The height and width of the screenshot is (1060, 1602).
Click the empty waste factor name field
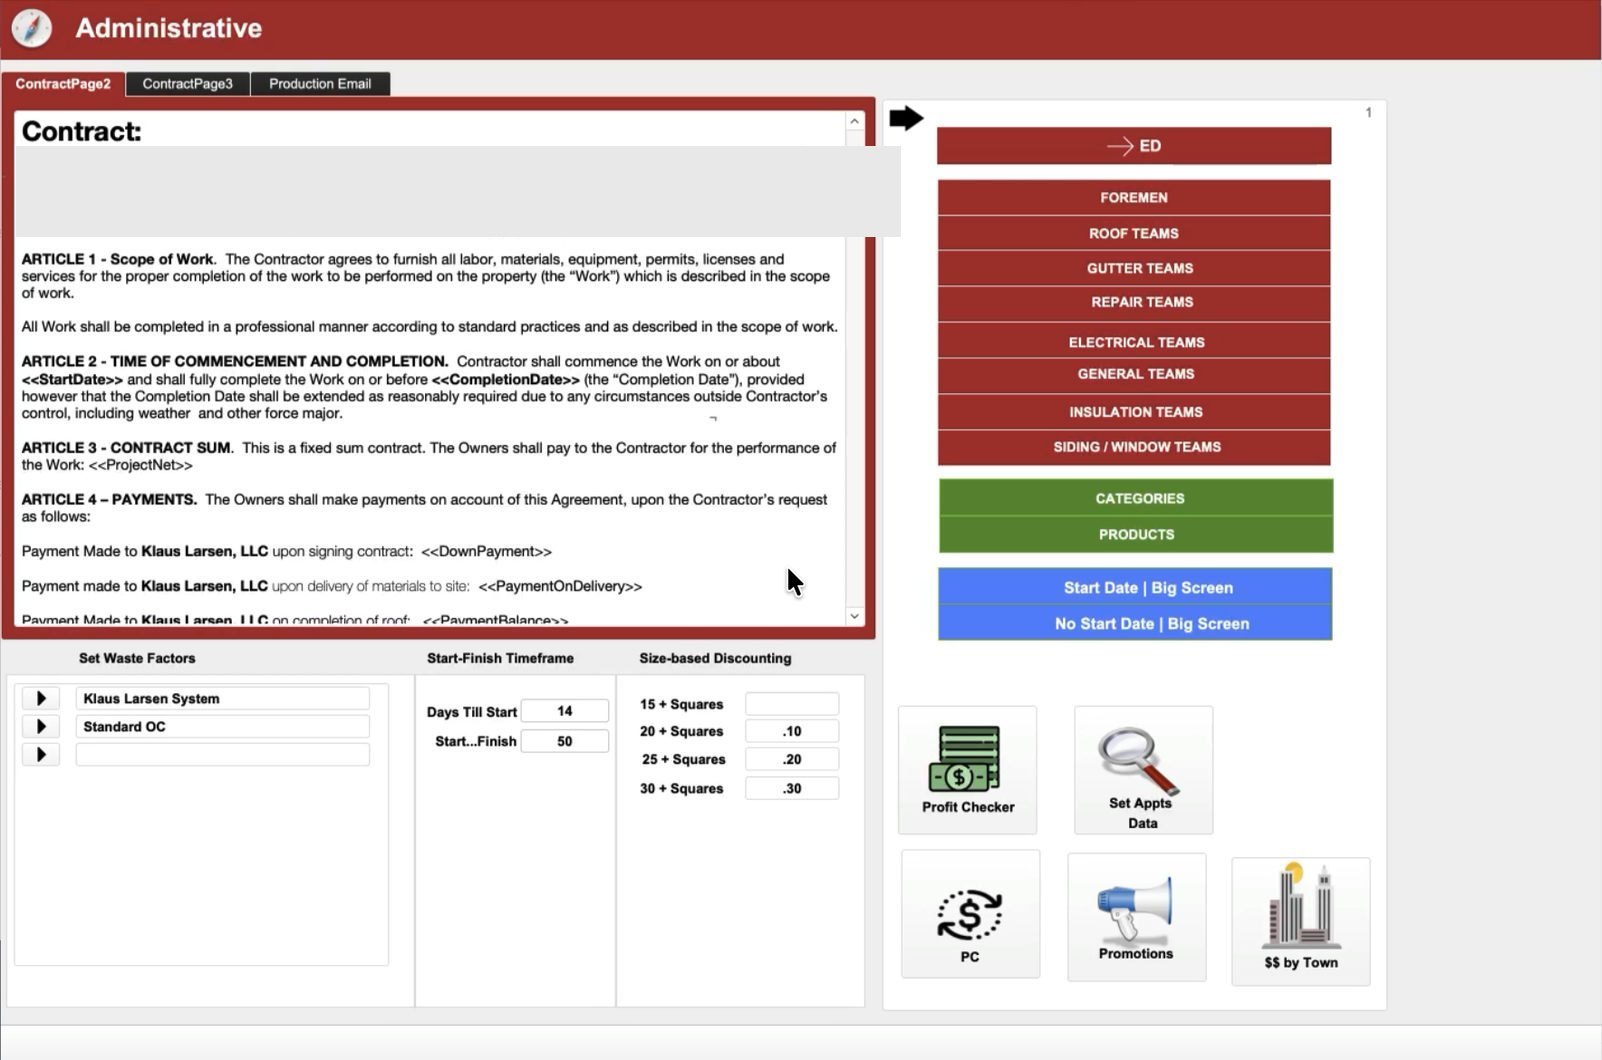[222, 754]
